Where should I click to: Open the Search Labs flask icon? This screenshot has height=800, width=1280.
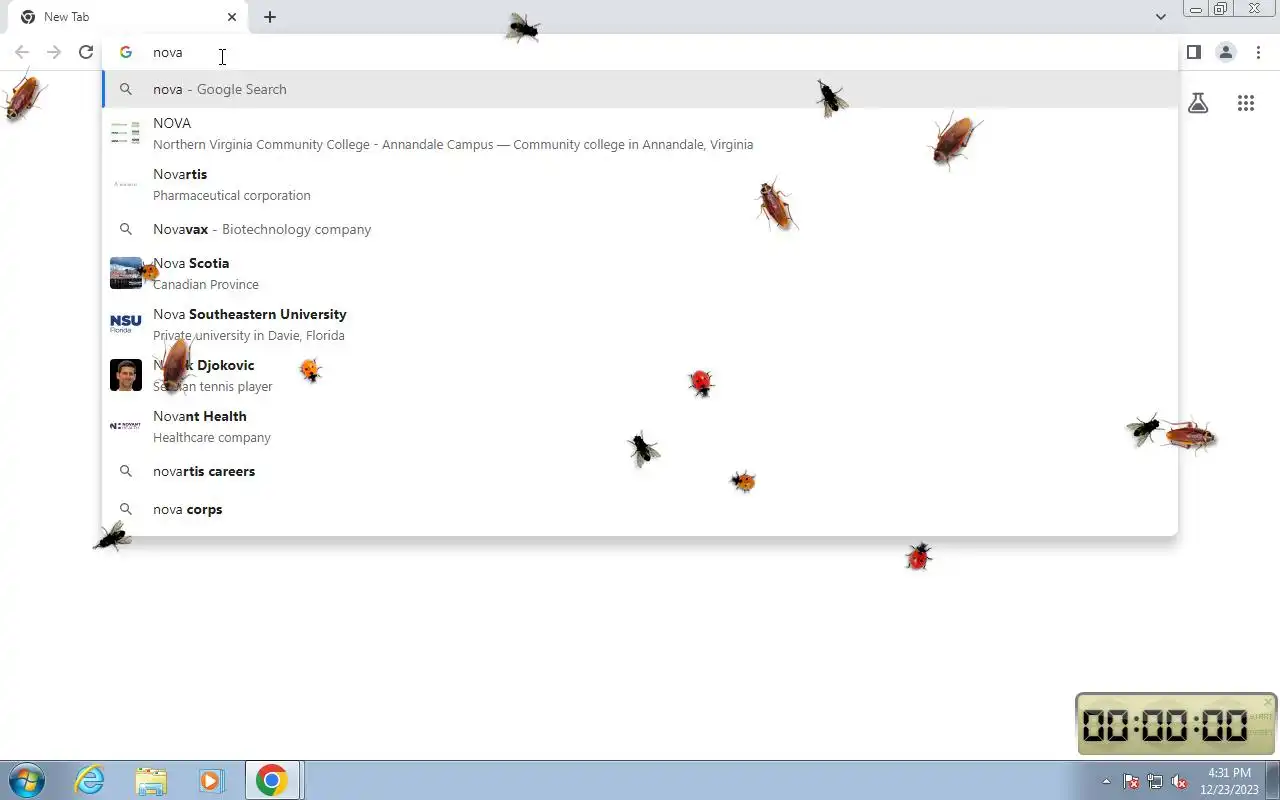pyautogui.click(x=1198, y=103)
